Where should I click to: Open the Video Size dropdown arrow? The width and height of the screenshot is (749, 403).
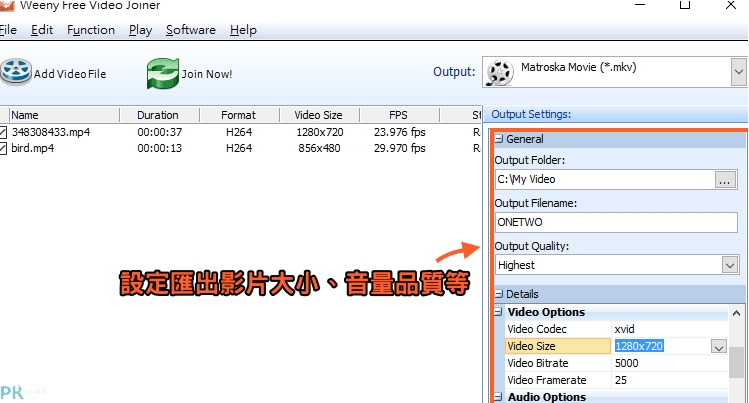click(718, 347)
